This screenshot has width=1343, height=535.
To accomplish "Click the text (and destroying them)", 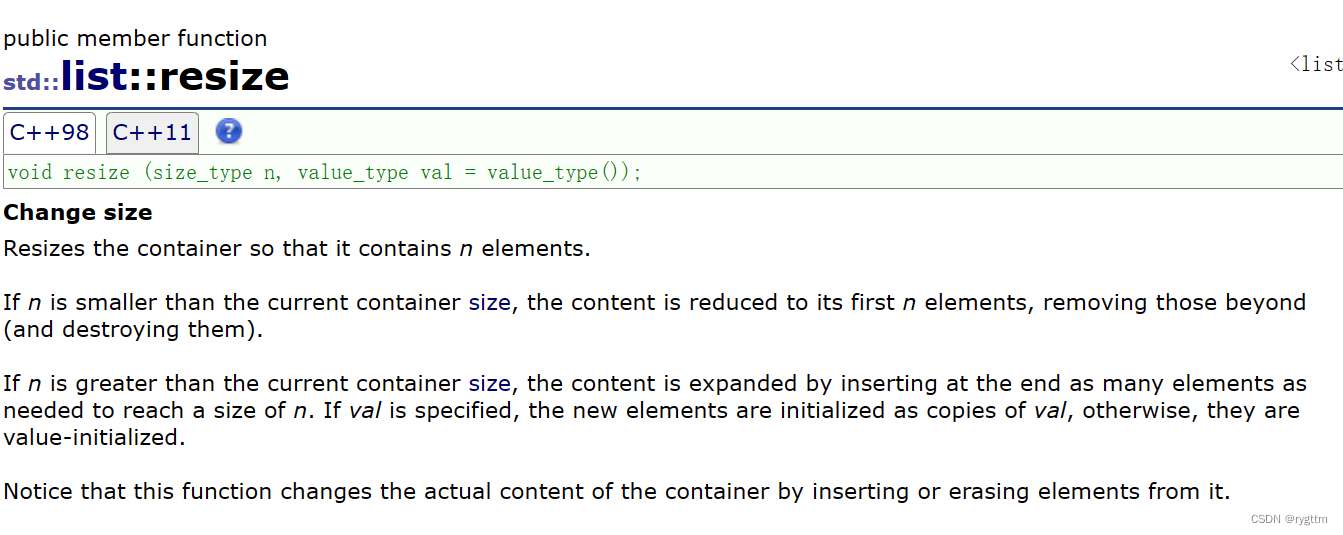I will click(133, 329).
